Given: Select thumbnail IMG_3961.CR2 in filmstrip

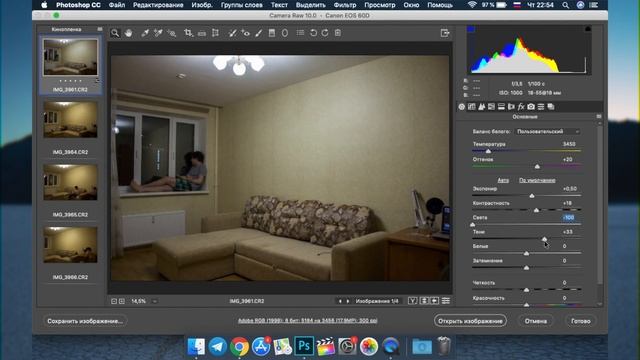Looking at the screenshot, I should pyautogui.click(x=70, y=58).
